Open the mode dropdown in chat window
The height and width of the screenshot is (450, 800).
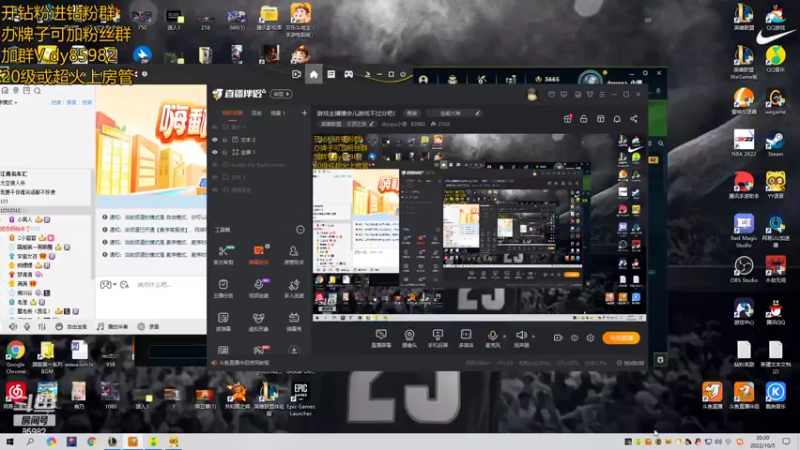point(9,103)
